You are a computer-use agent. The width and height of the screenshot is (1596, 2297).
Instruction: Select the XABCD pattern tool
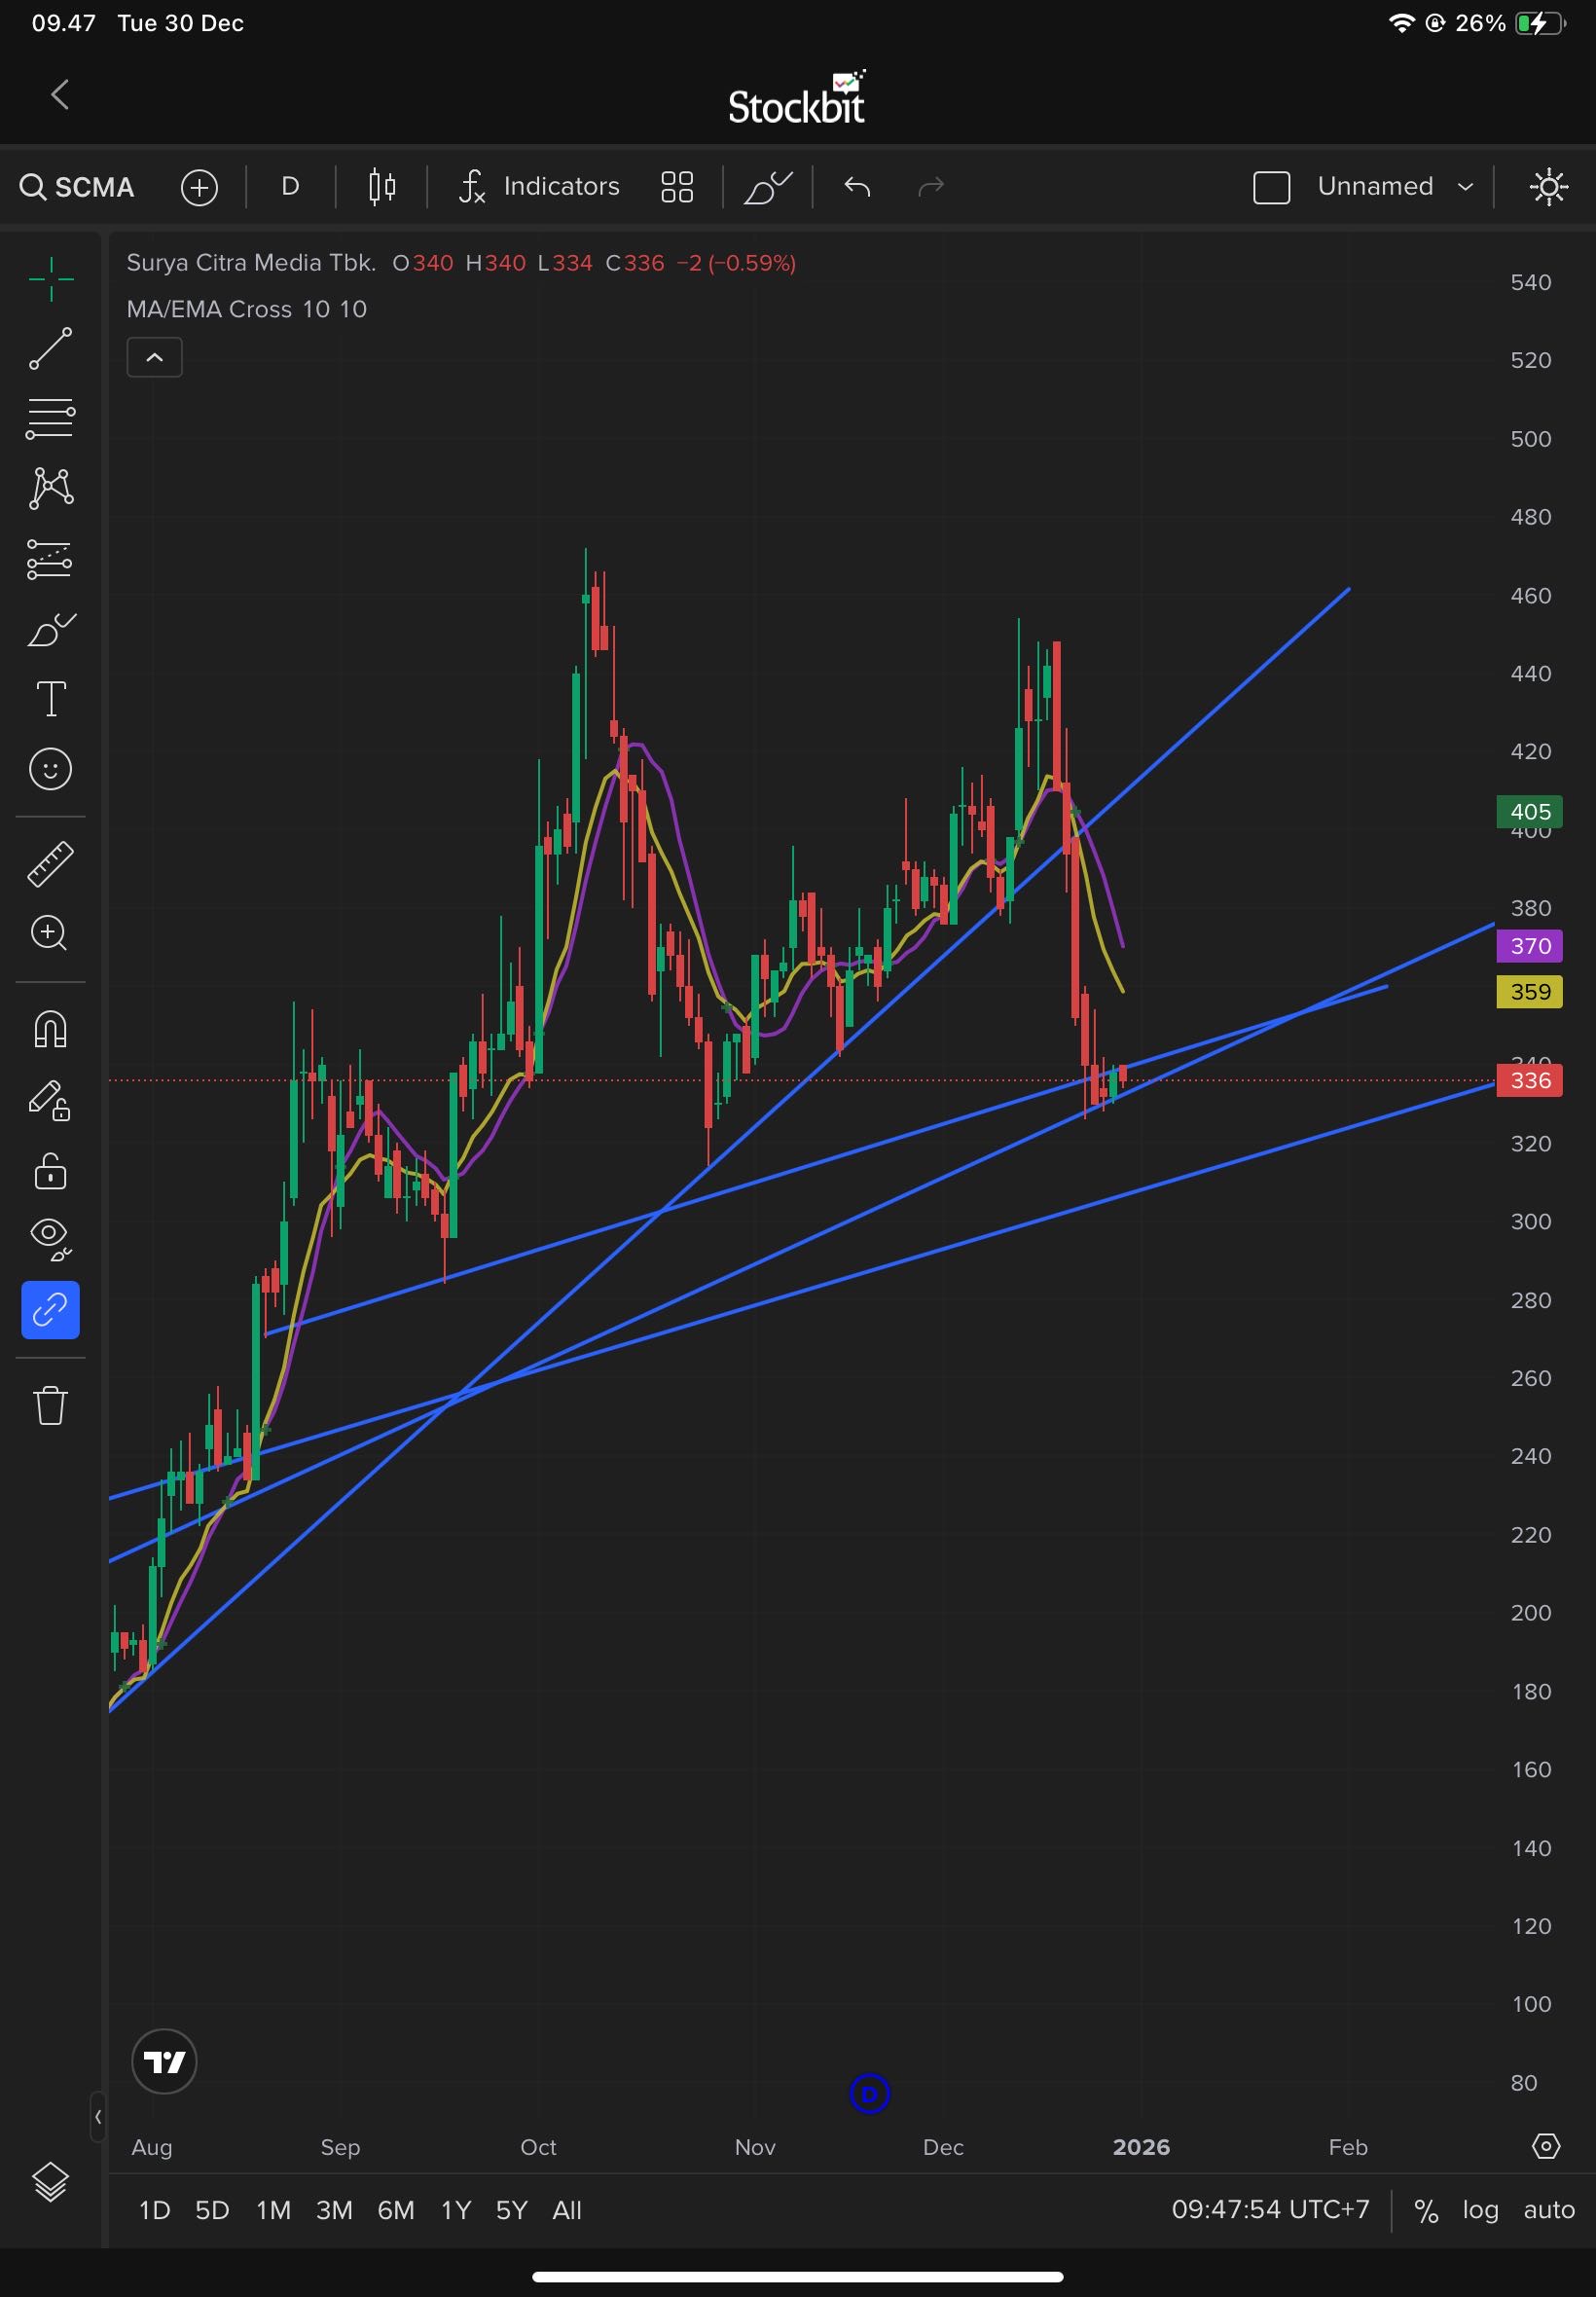coord(51,488)
